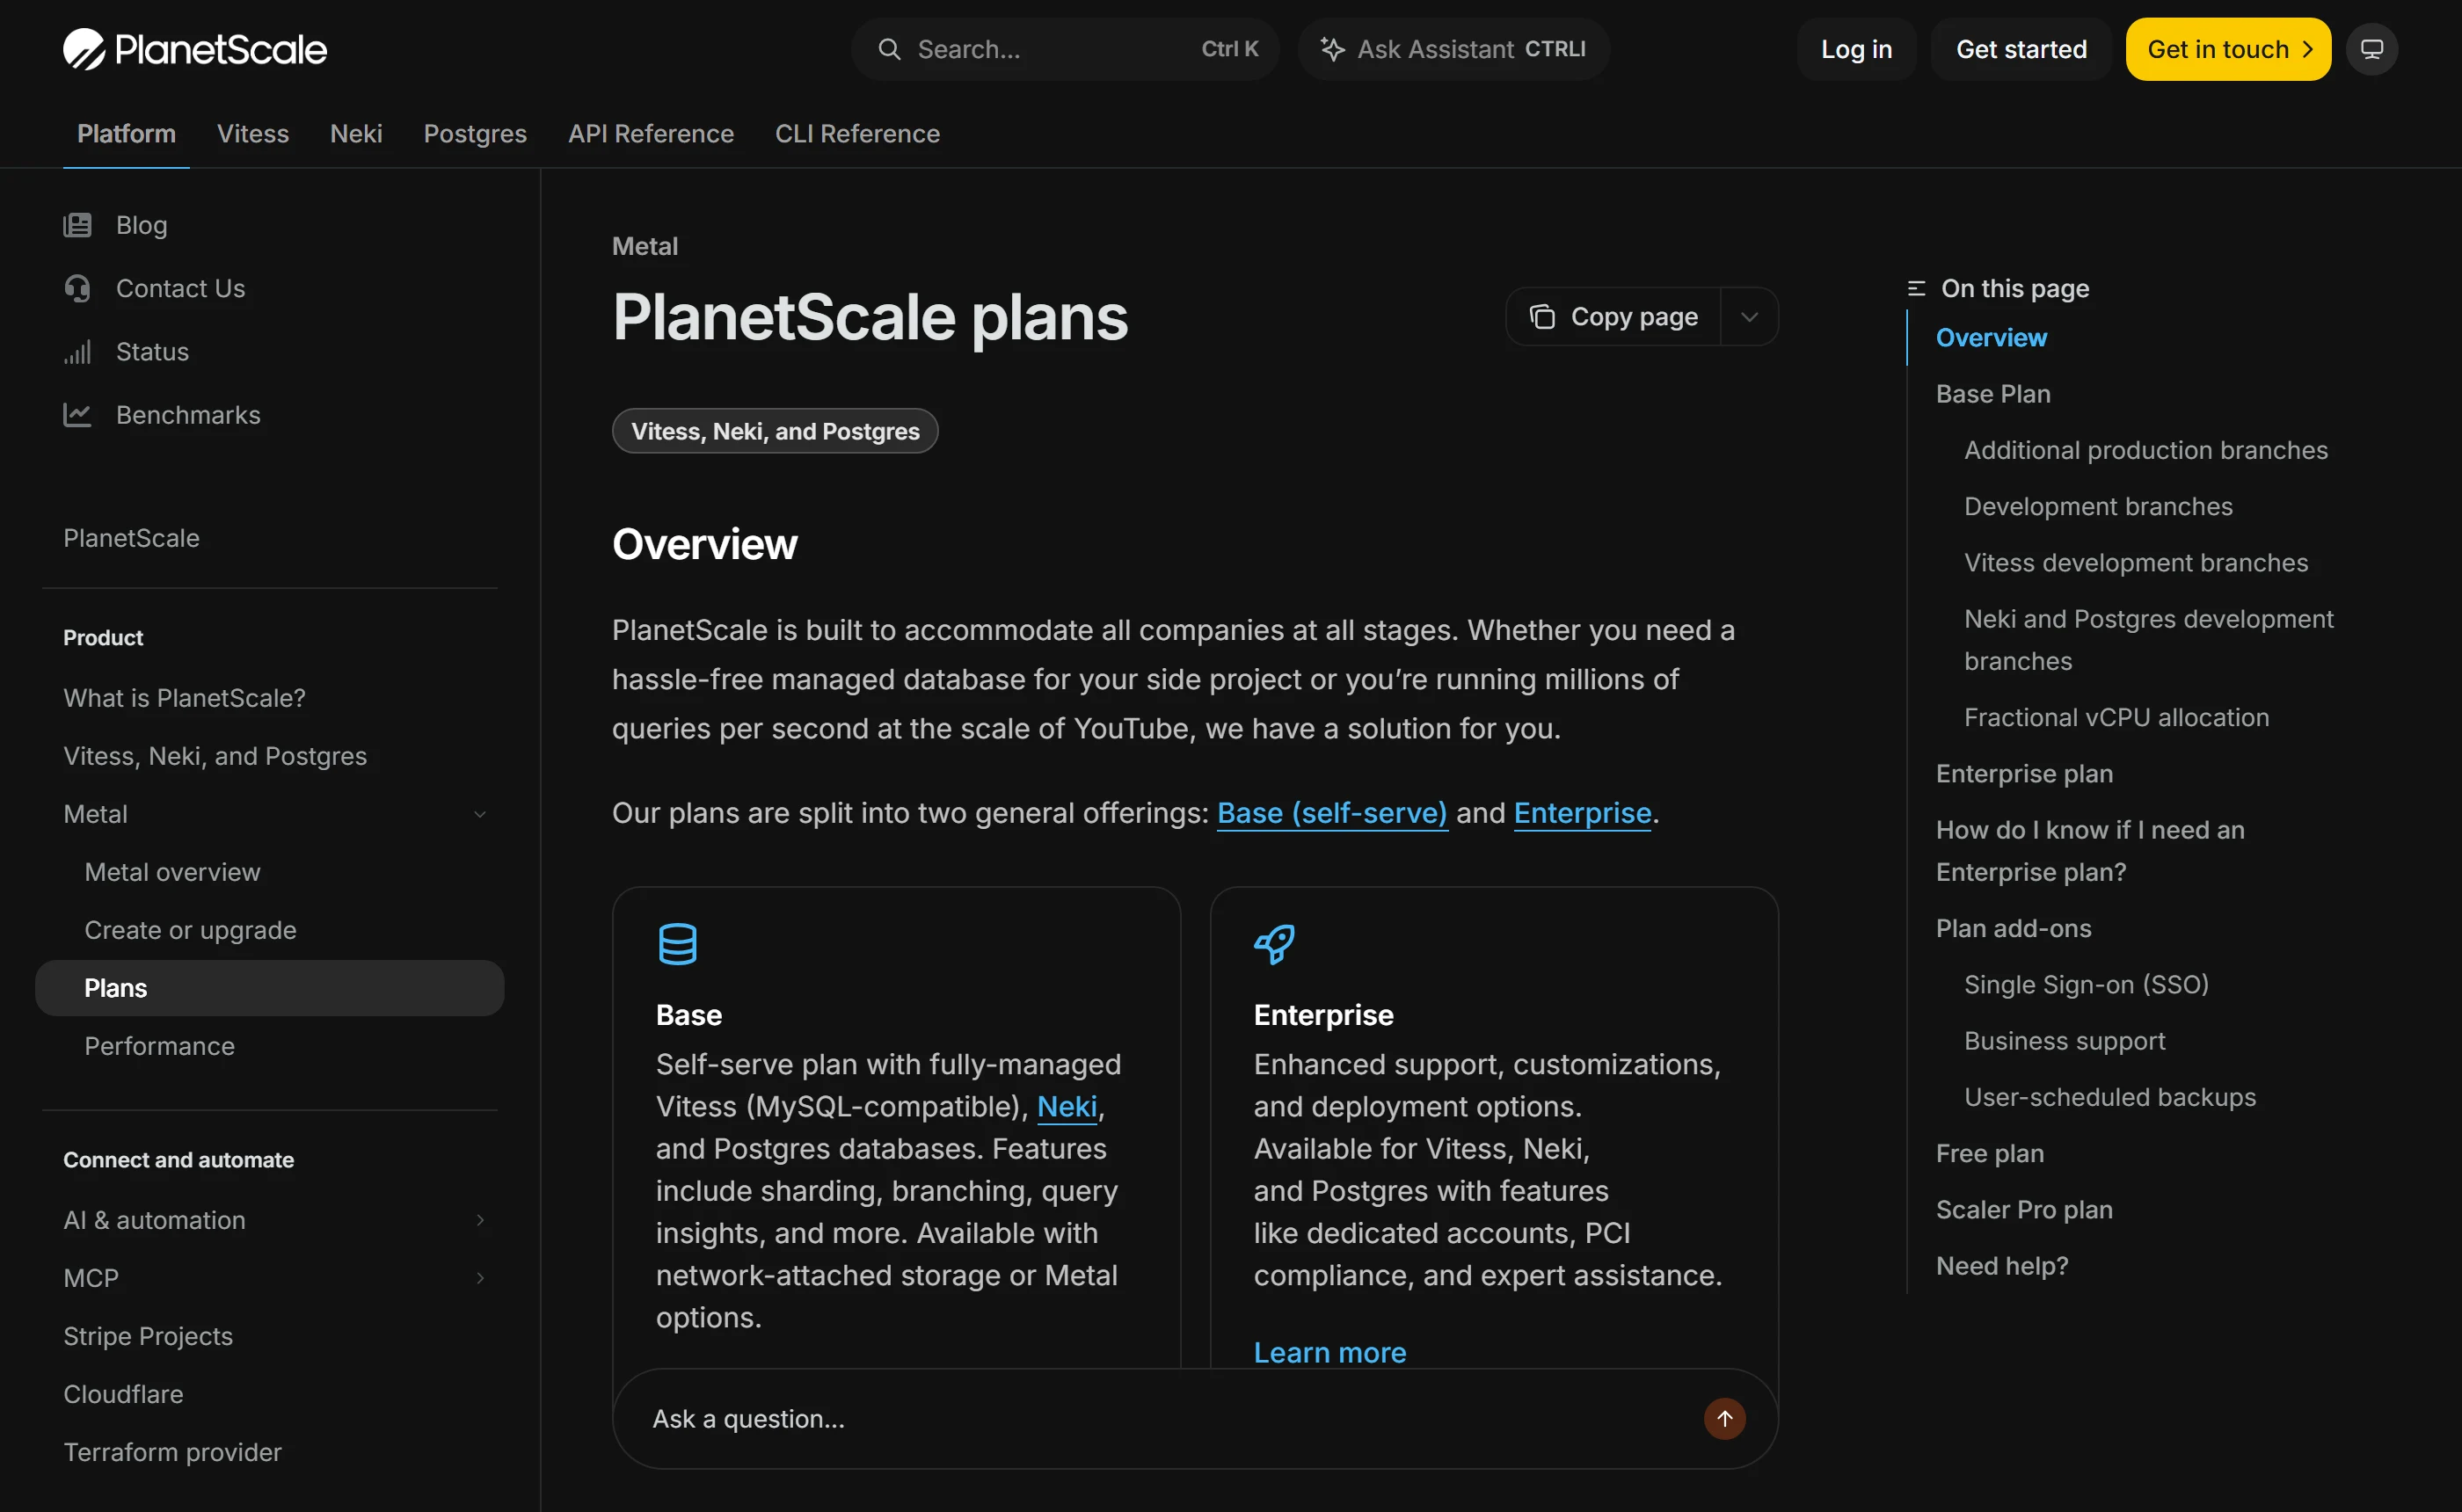Select Performance in the sidebar
The image size is (2462, 1512).
160,1046
